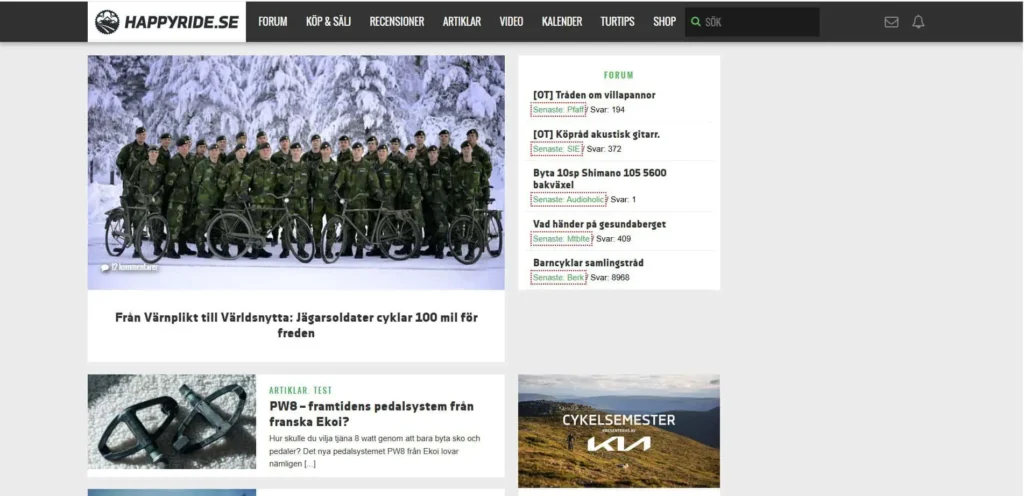
Task: Open Recensioner in navigation bar
Action: tap(396, 22)
